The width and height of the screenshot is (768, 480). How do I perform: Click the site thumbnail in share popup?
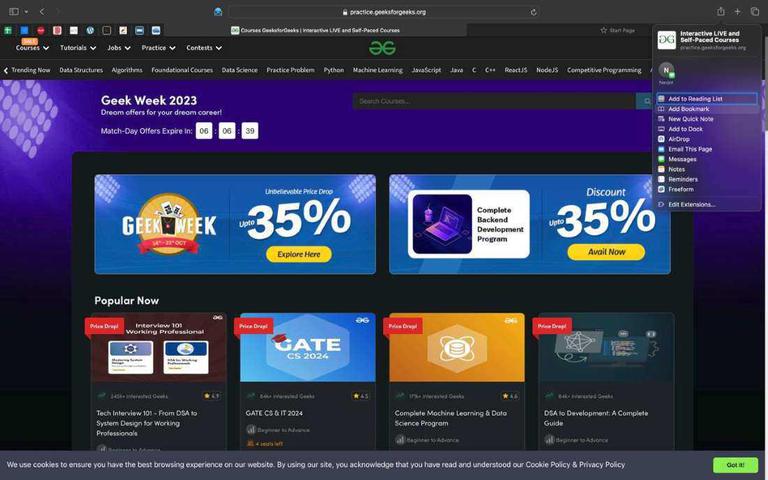pos(666,40)
